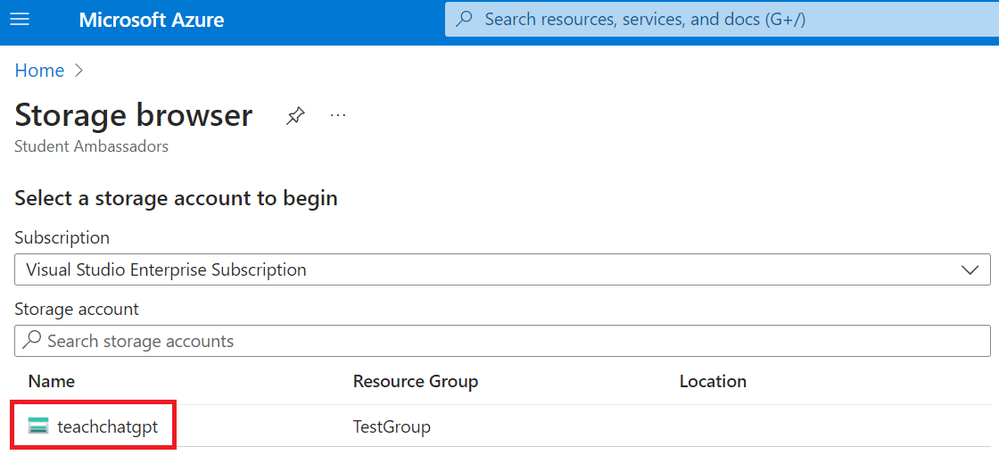This screenshot has height=456, width=999.
Task: Click the magnifier icon in storage accounts search
Action: pos(32,341)
